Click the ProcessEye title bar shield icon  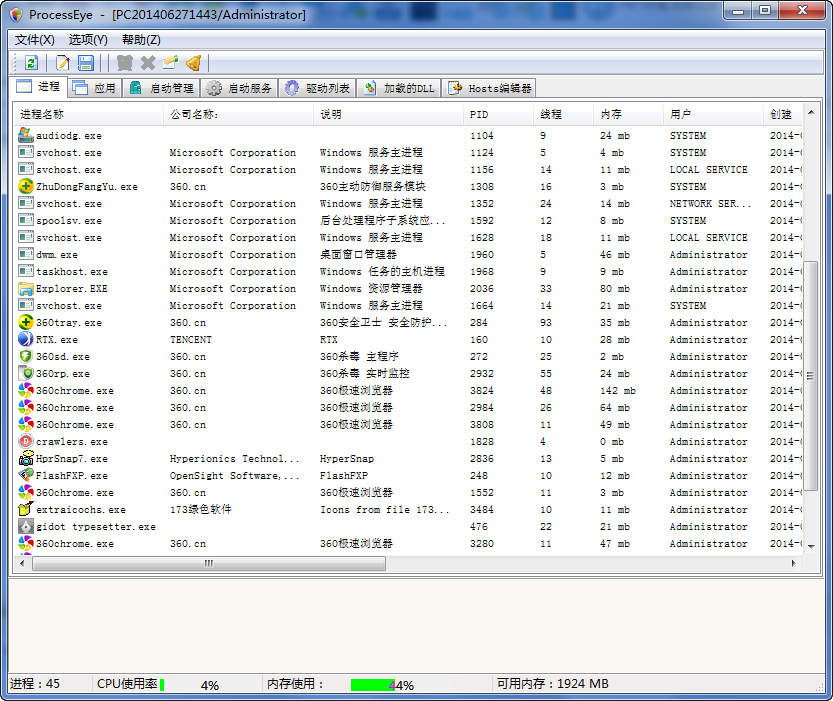(x=16, y=14)
